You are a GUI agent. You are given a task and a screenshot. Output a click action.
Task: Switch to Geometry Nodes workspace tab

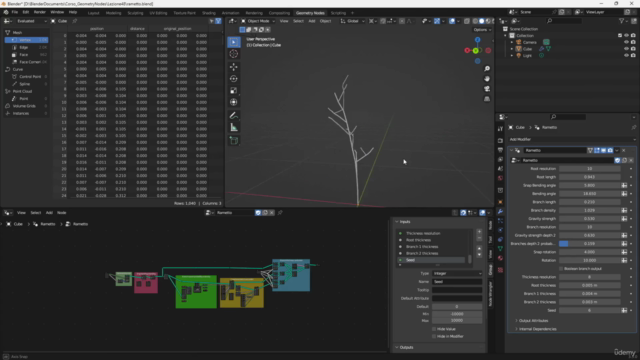[310, 13]
